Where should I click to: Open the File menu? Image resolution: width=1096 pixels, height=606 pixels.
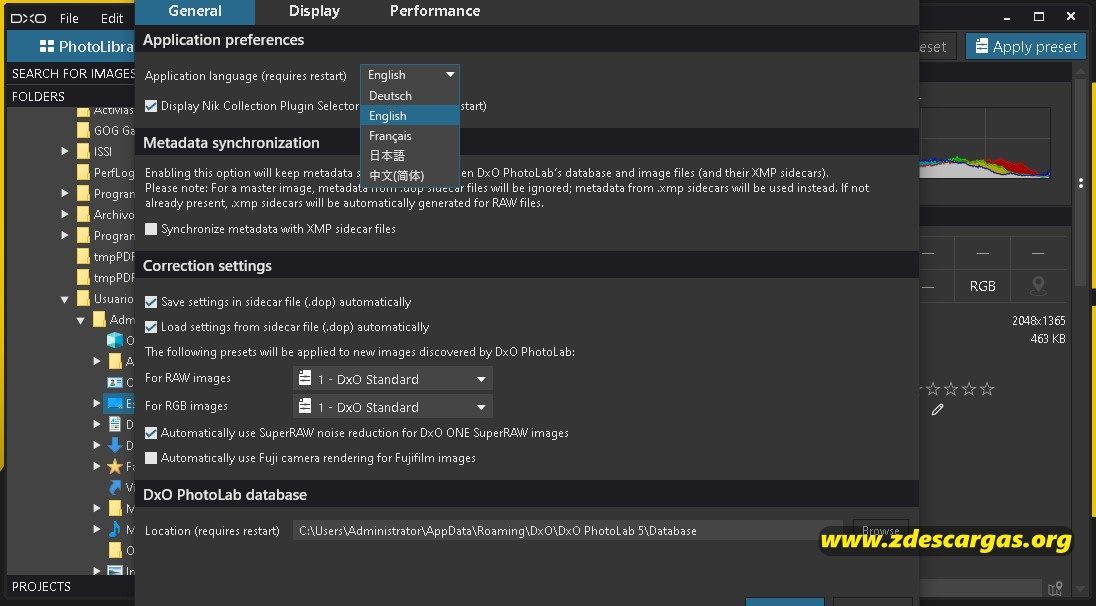[x=69, y=19]
